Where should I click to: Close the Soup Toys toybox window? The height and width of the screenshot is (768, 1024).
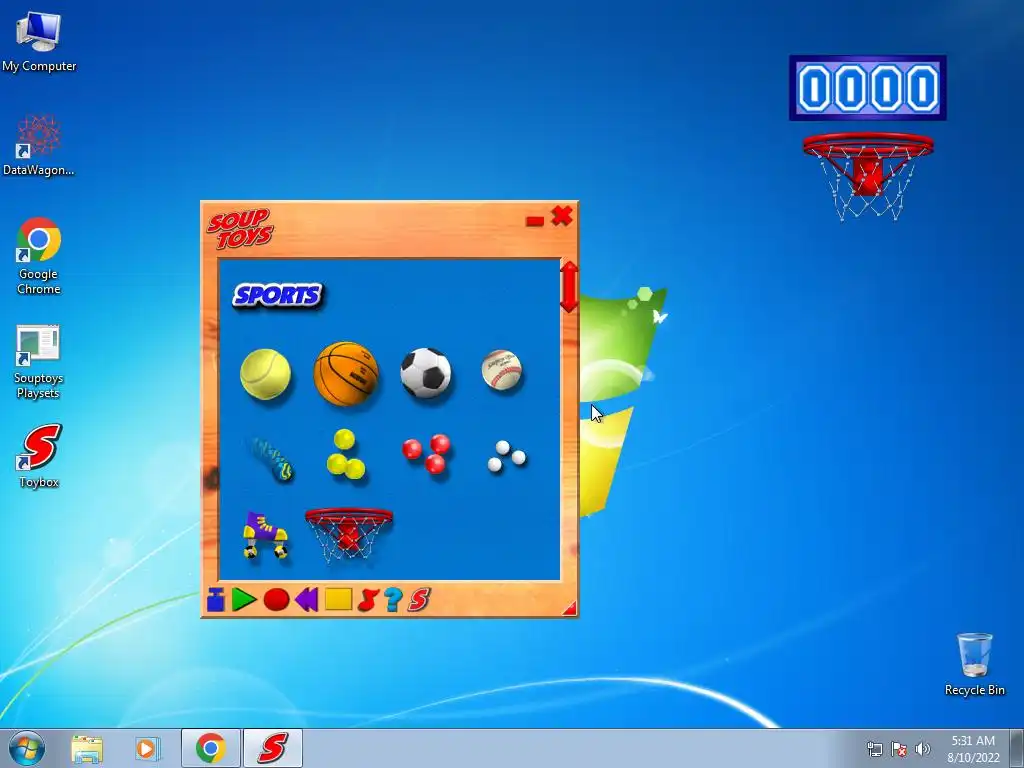tap(562, 216)
